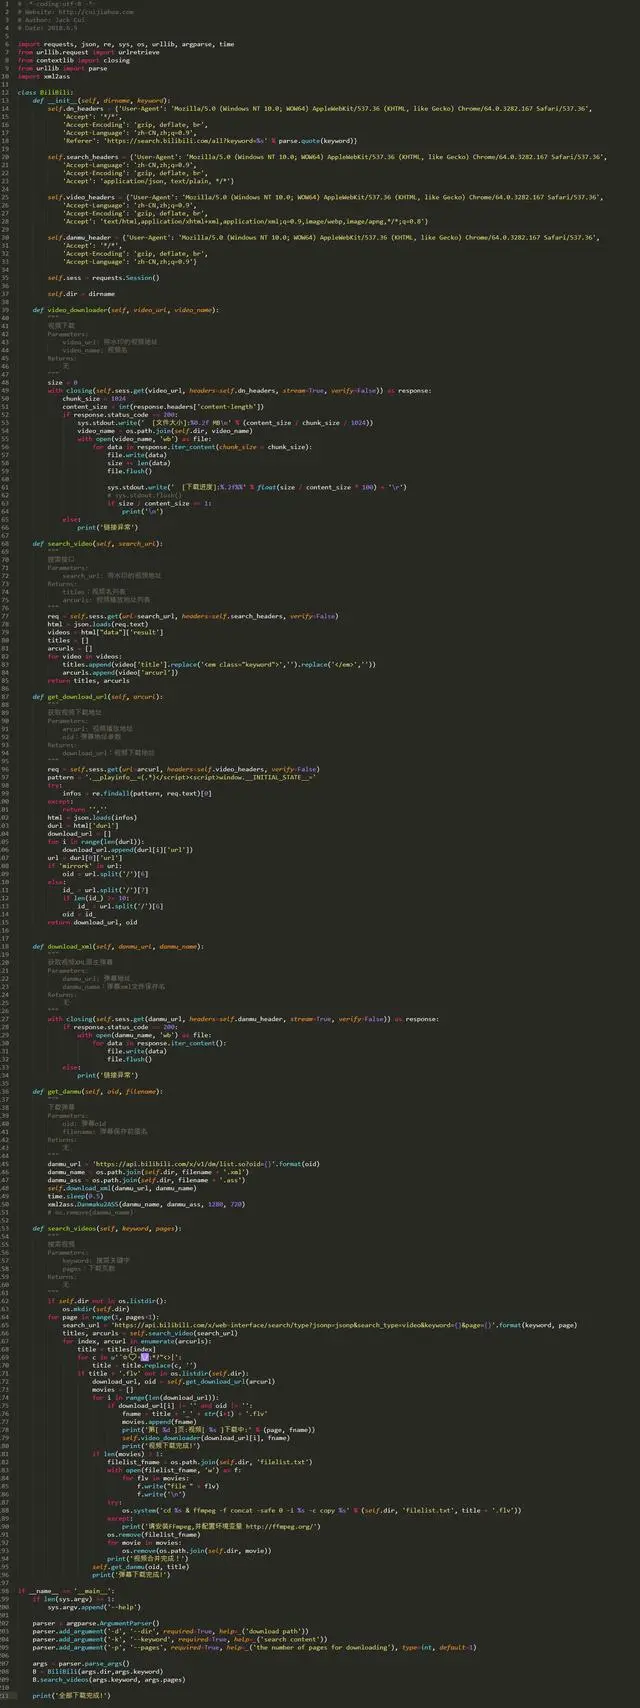This screenshot has width=640, height=1708.
Task: Click the "class BiliBili:" definition line
Action: [45, 92]
